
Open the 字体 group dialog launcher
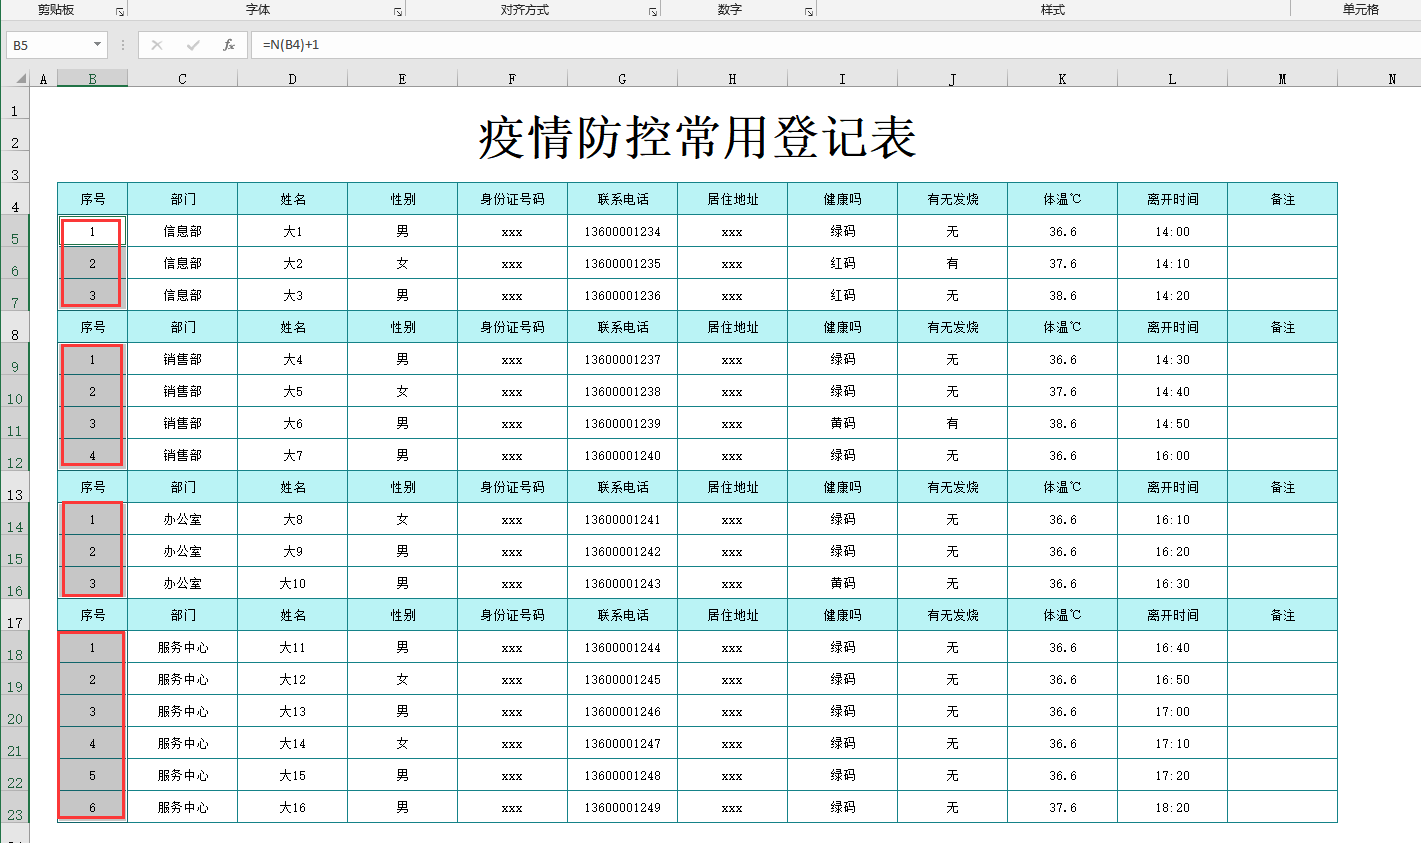(x=398, y=12)
